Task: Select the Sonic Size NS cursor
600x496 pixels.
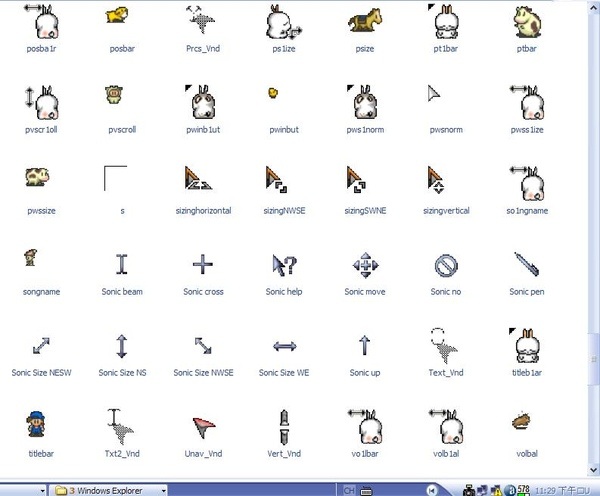Action: 122,346
